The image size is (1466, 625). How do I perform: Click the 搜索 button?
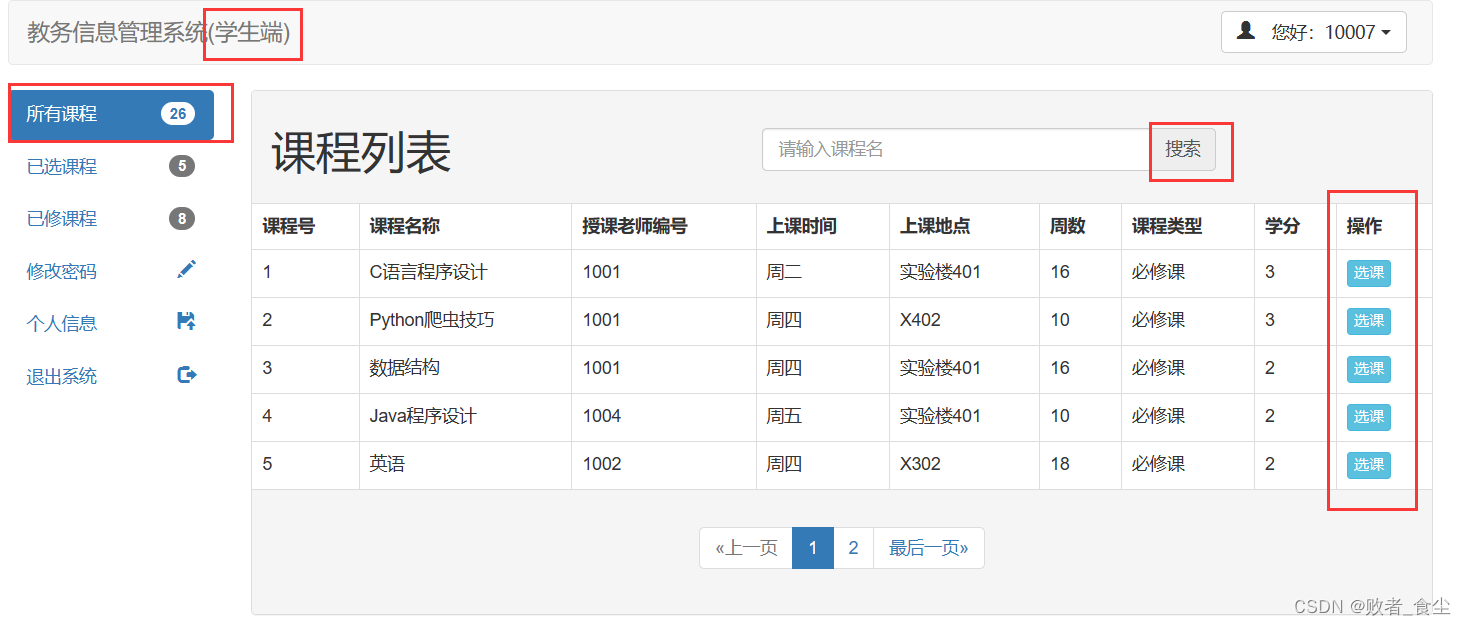click(1183, 149)
